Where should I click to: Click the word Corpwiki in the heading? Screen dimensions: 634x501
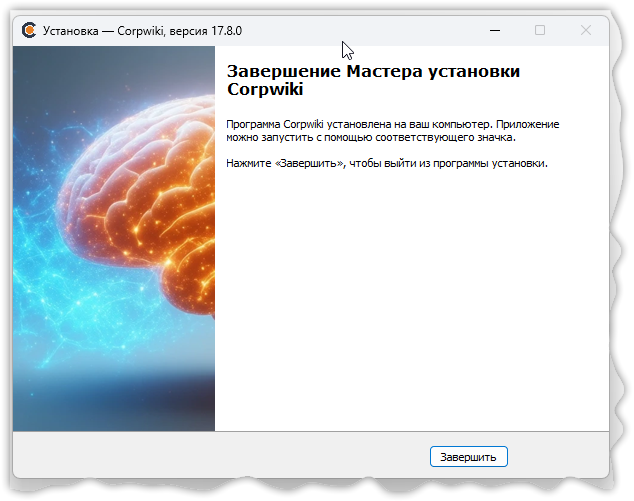click(x=265, y=90)
